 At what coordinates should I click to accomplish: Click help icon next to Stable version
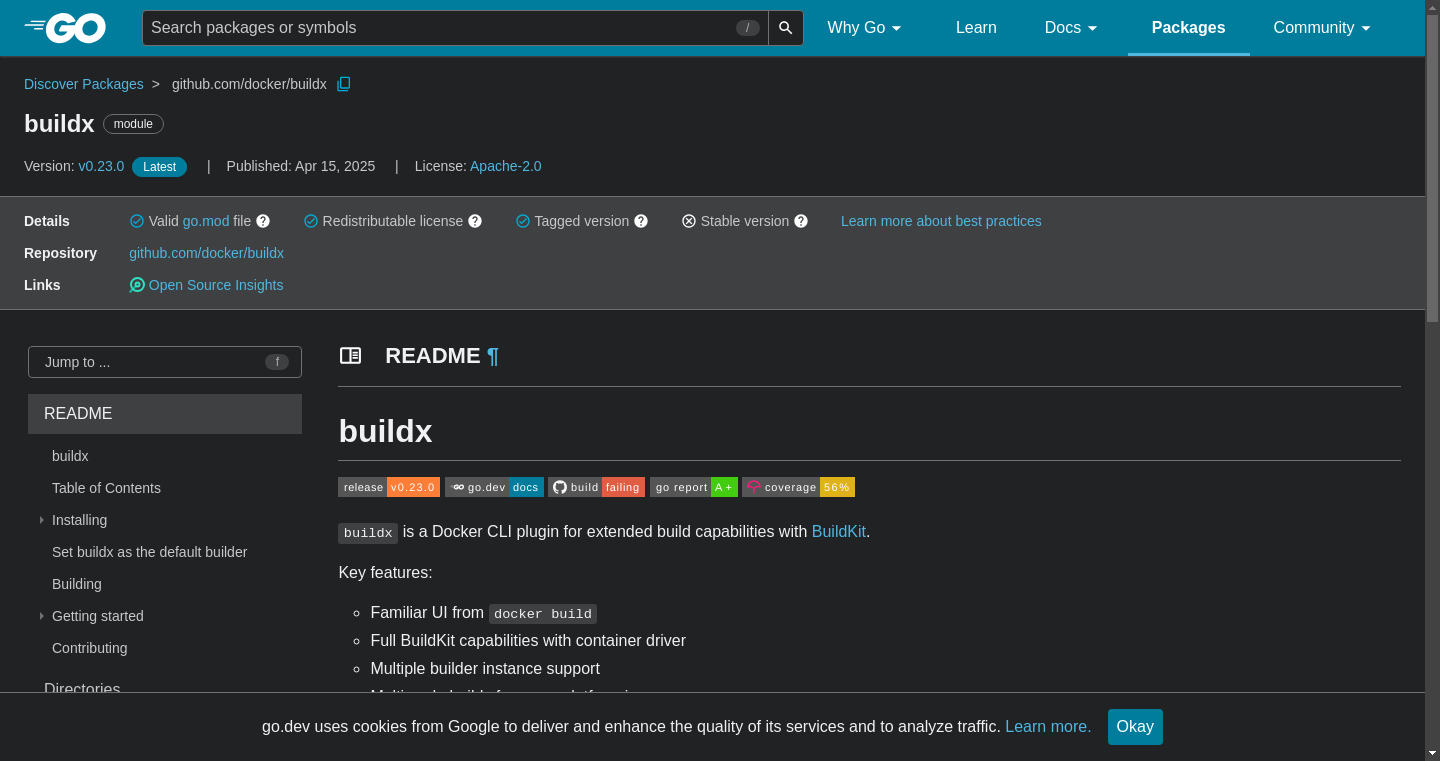coord(801,221)
